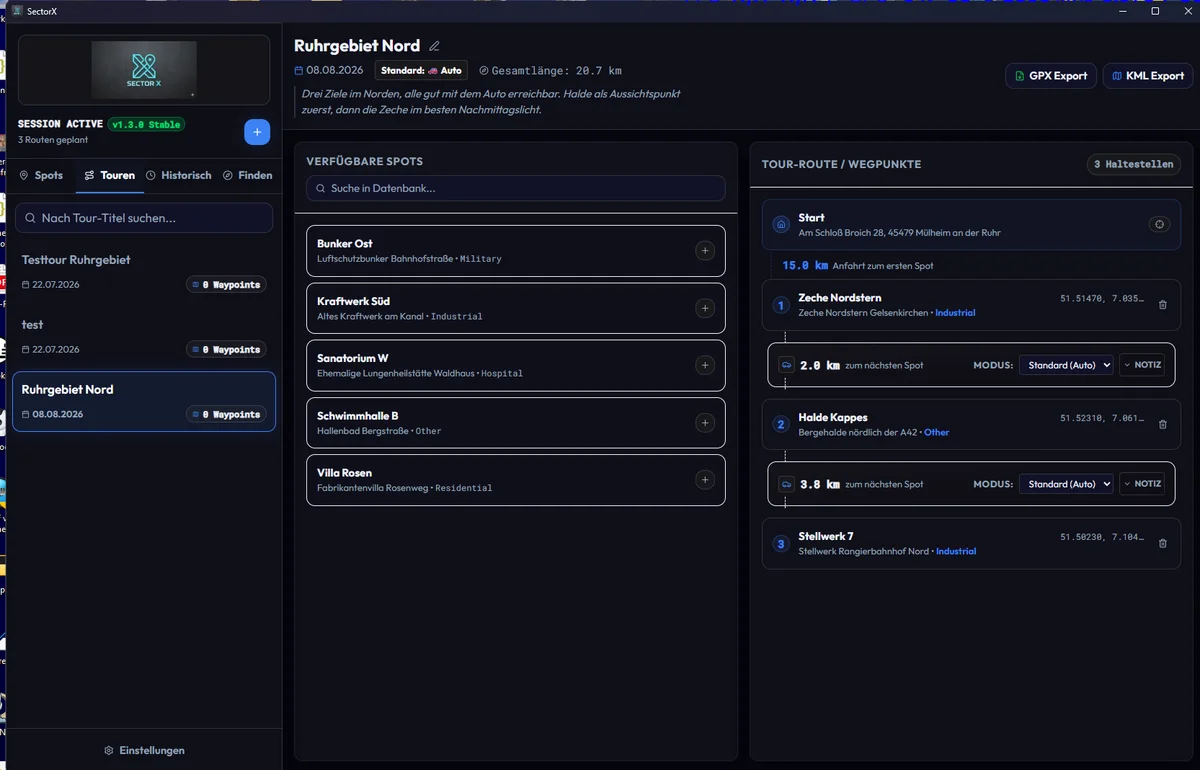Click the car icon beside 3.8 km

[787, 484]
